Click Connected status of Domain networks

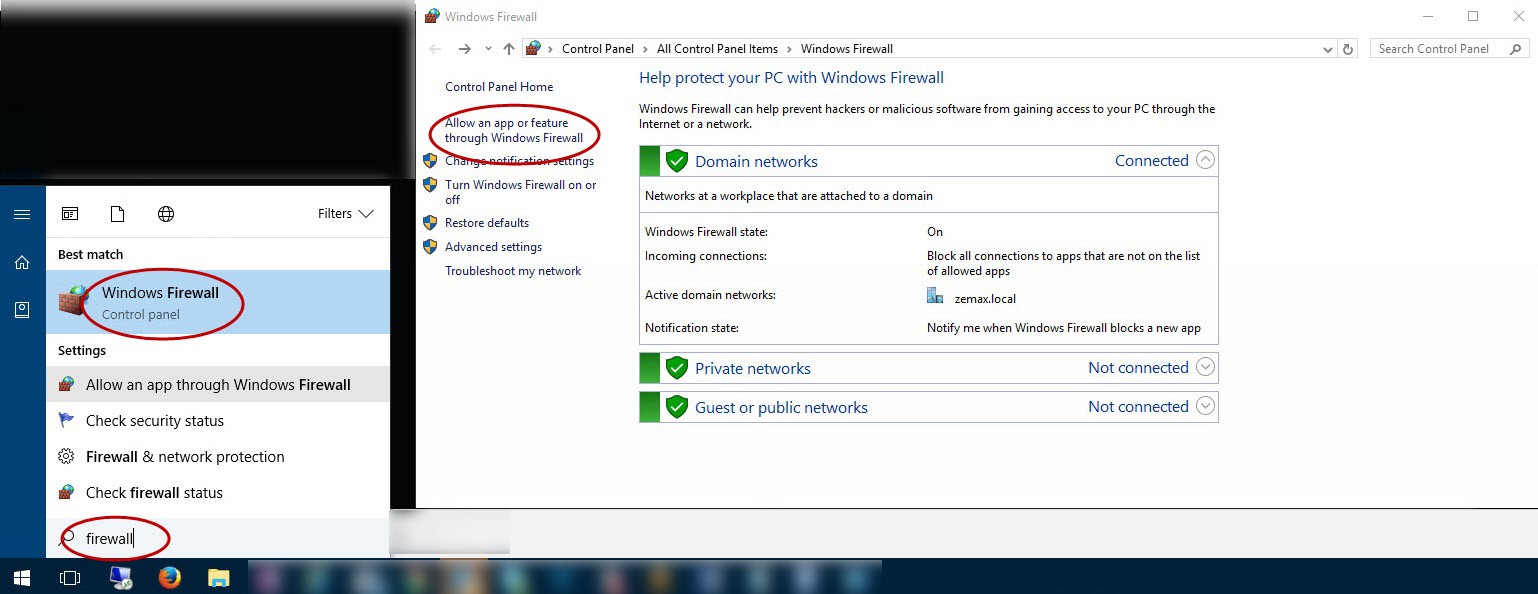point(1152,161)
